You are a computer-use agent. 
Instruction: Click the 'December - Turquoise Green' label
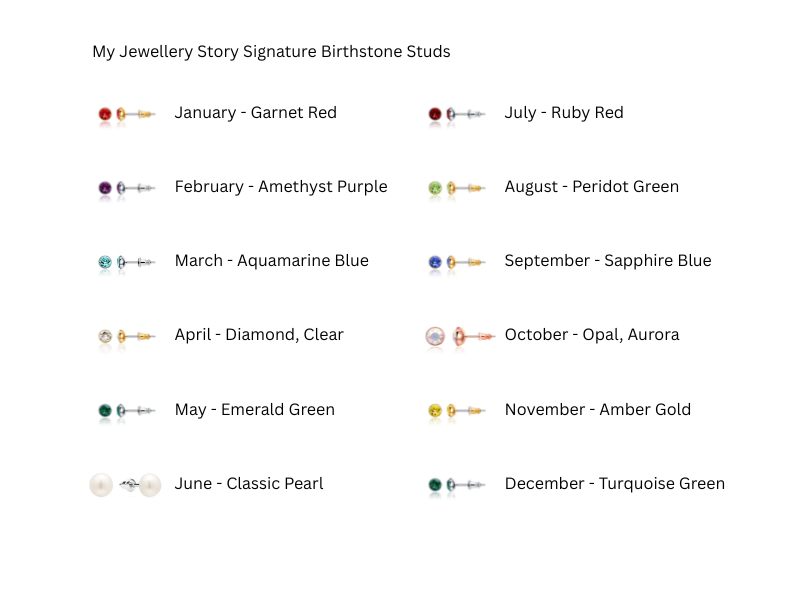click(x=614, y=484)
